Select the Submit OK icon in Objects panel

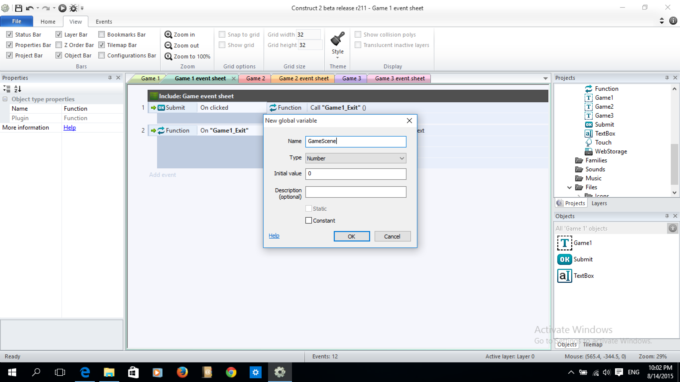point(564,259)
